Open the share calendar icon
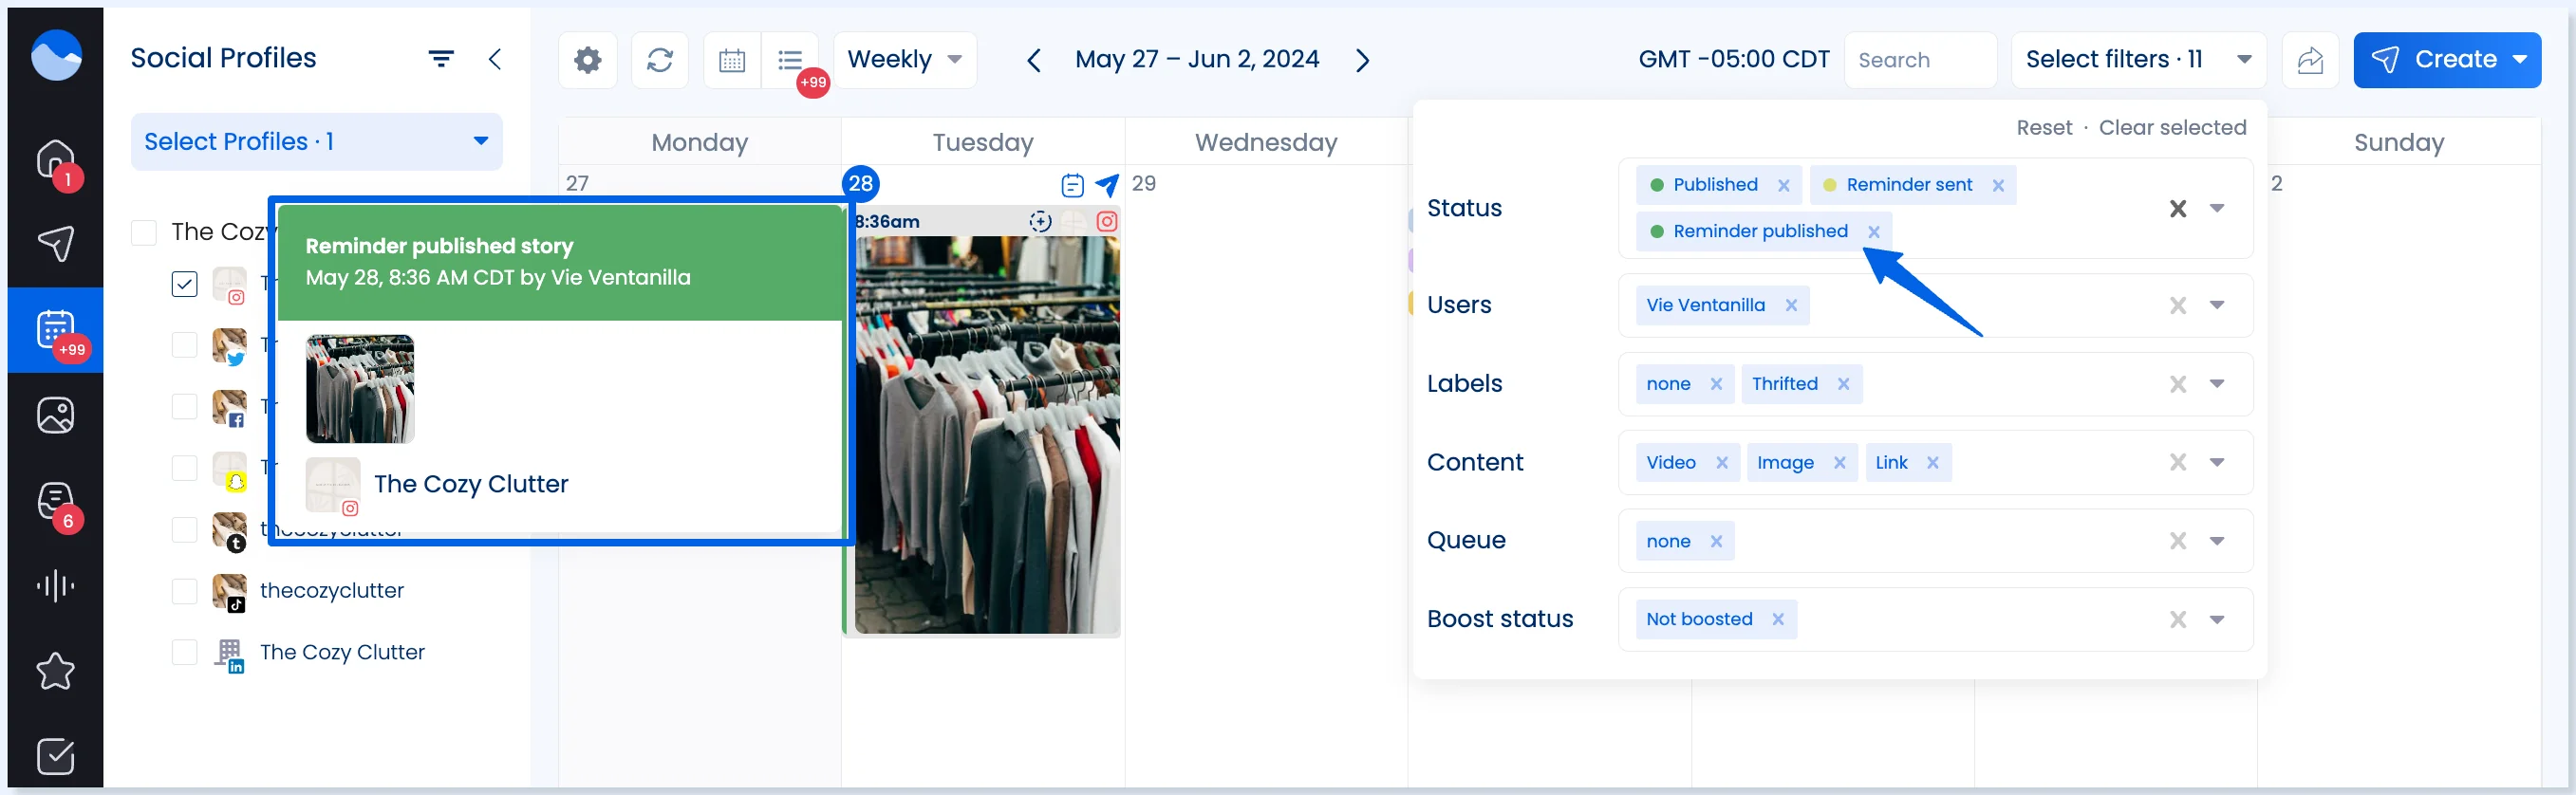Image resolution: width=2576 pixels, height=795 pixels. pyautogui.click(x=2310, y=60)
